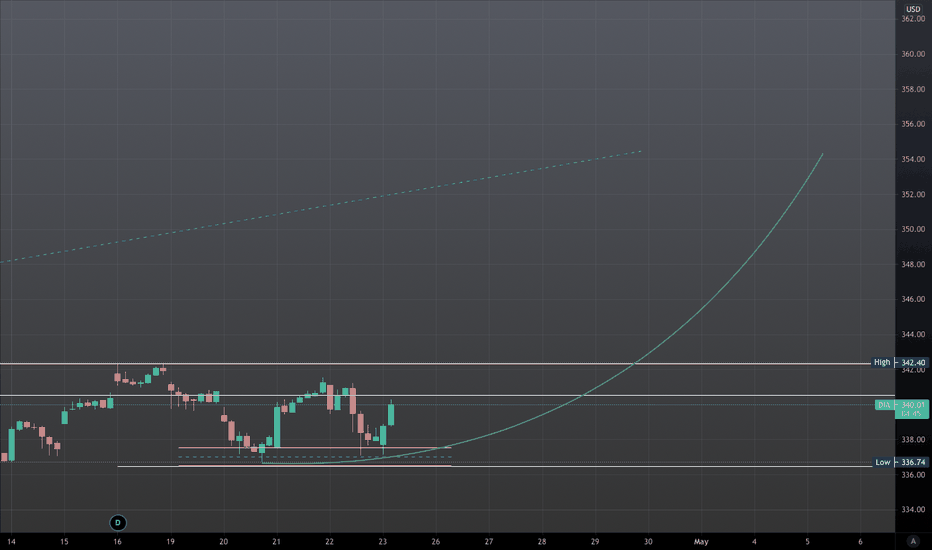The image size is (932, 550).
Task: Click the DIA 340.01 last price label
Action: [902, 408]
